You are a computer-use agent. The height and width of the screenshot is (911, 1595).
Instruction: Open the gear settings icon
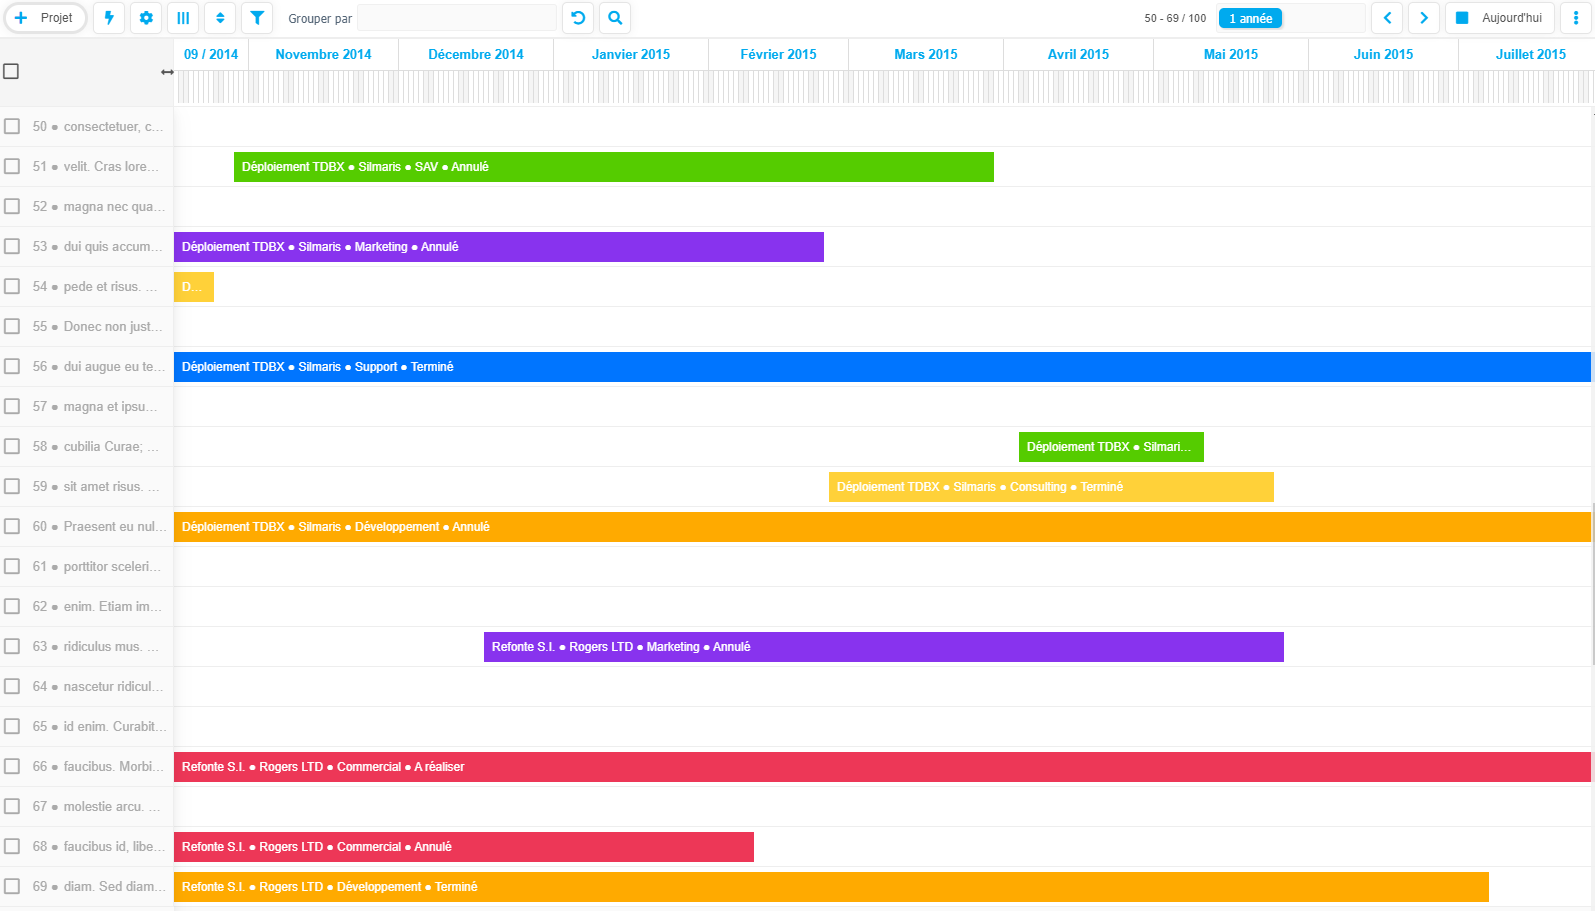click(146, 18)
